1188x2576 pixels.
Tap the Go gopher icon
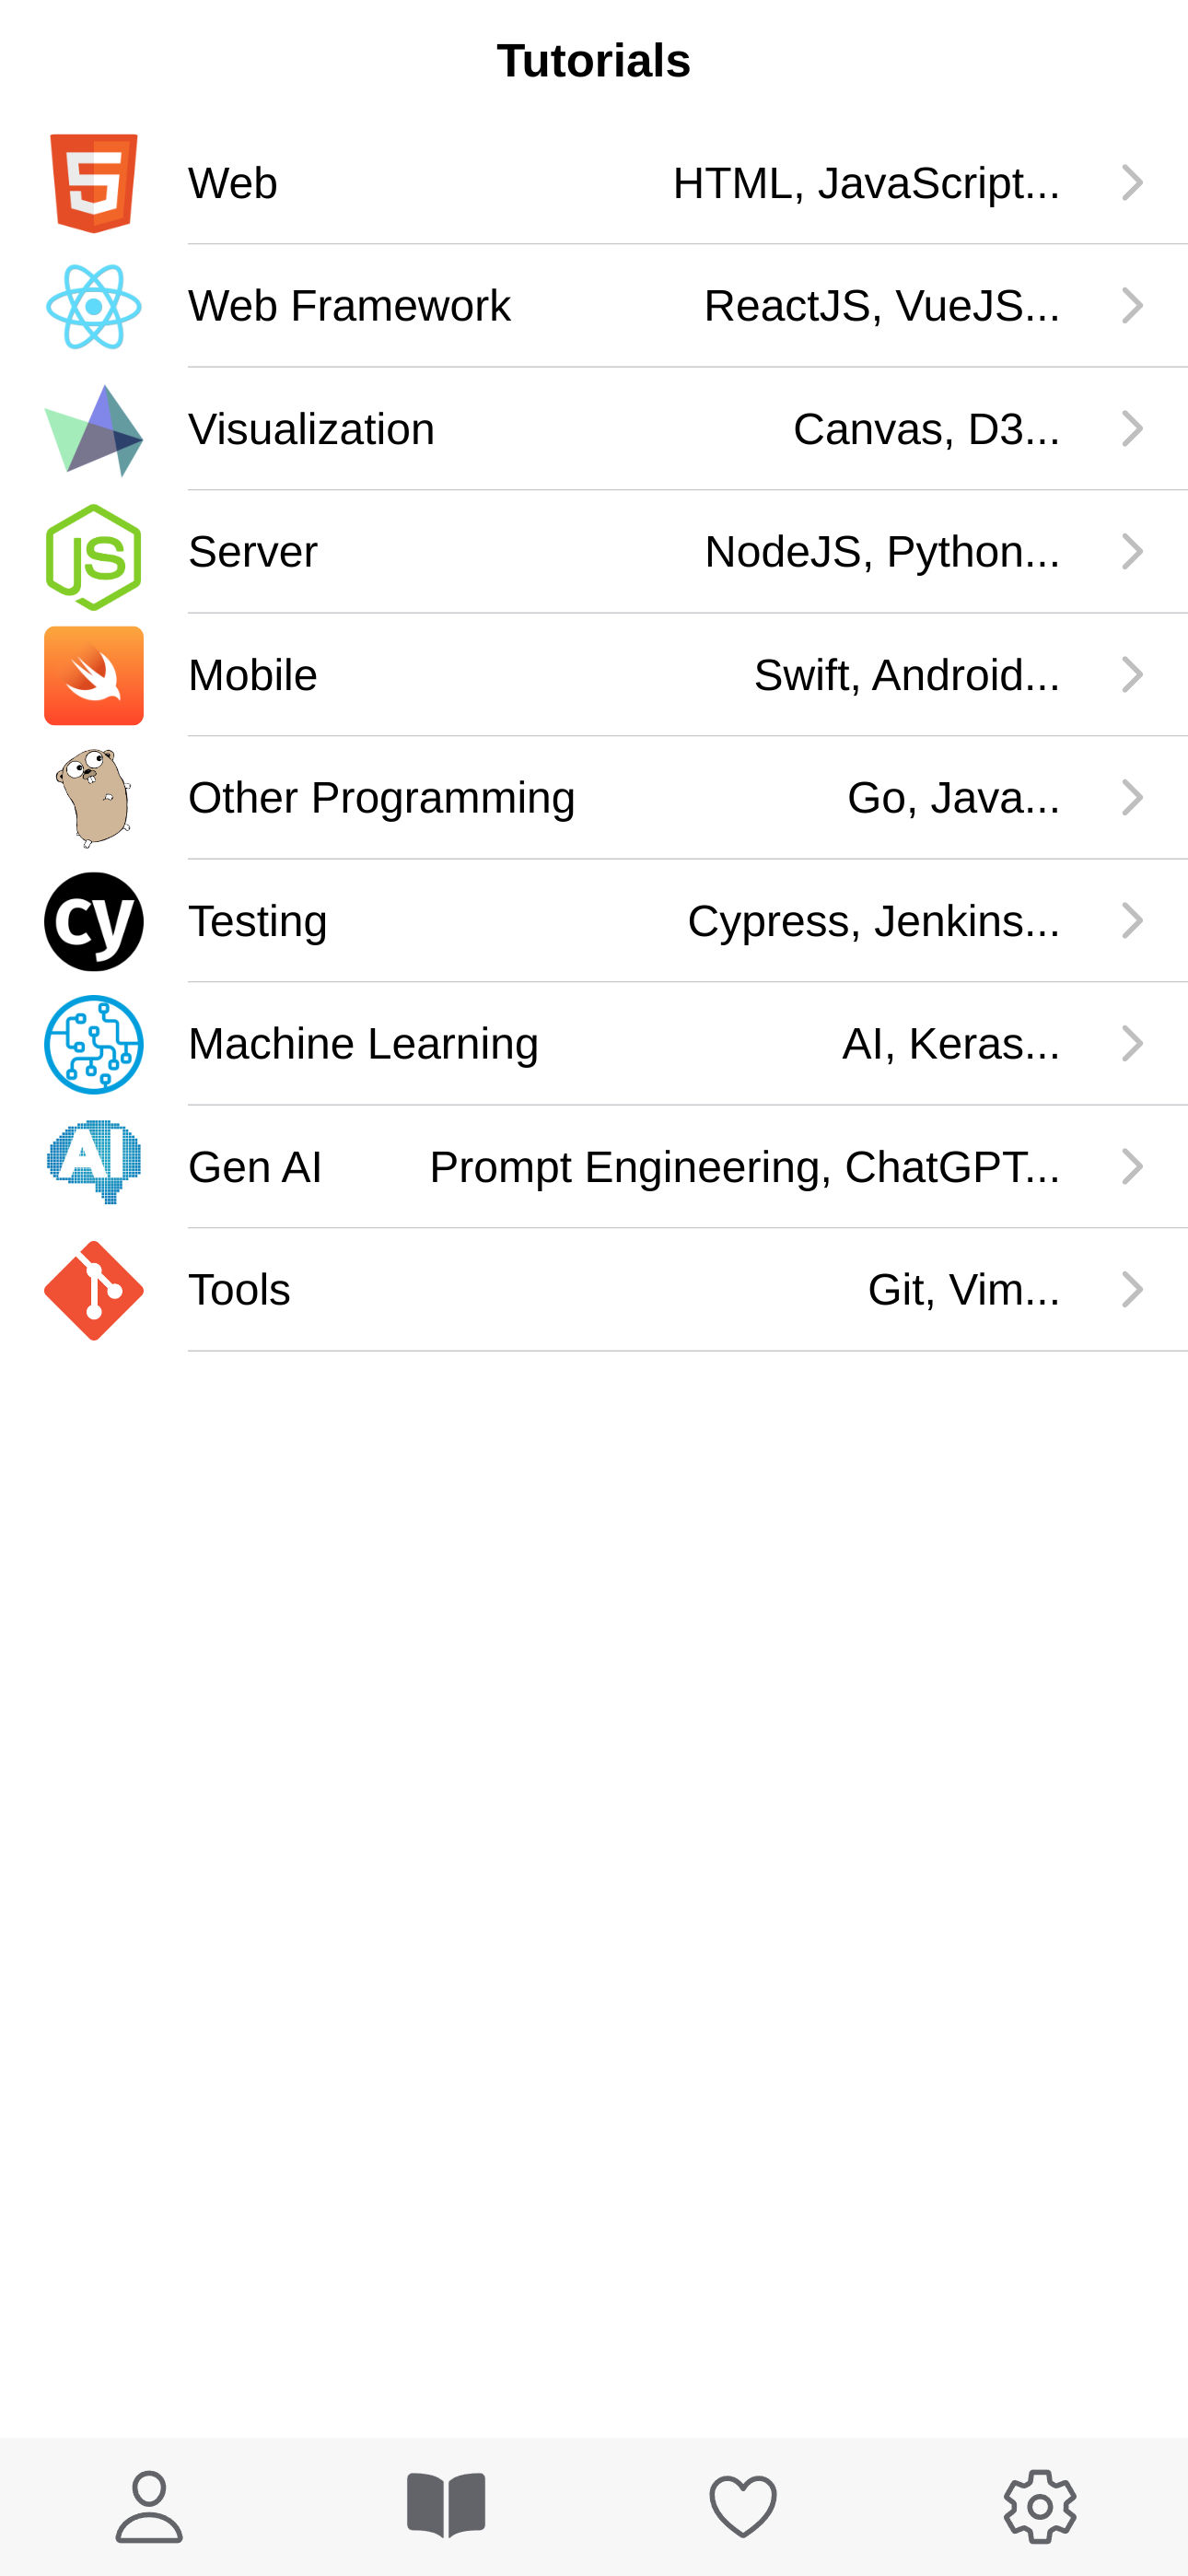(x=94, y=798)
